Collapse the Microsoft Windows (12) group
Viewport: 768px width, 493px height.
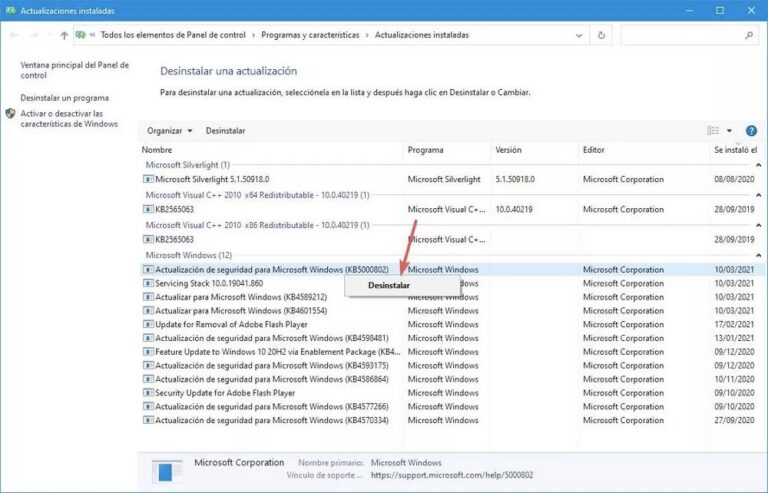[758, 256]
